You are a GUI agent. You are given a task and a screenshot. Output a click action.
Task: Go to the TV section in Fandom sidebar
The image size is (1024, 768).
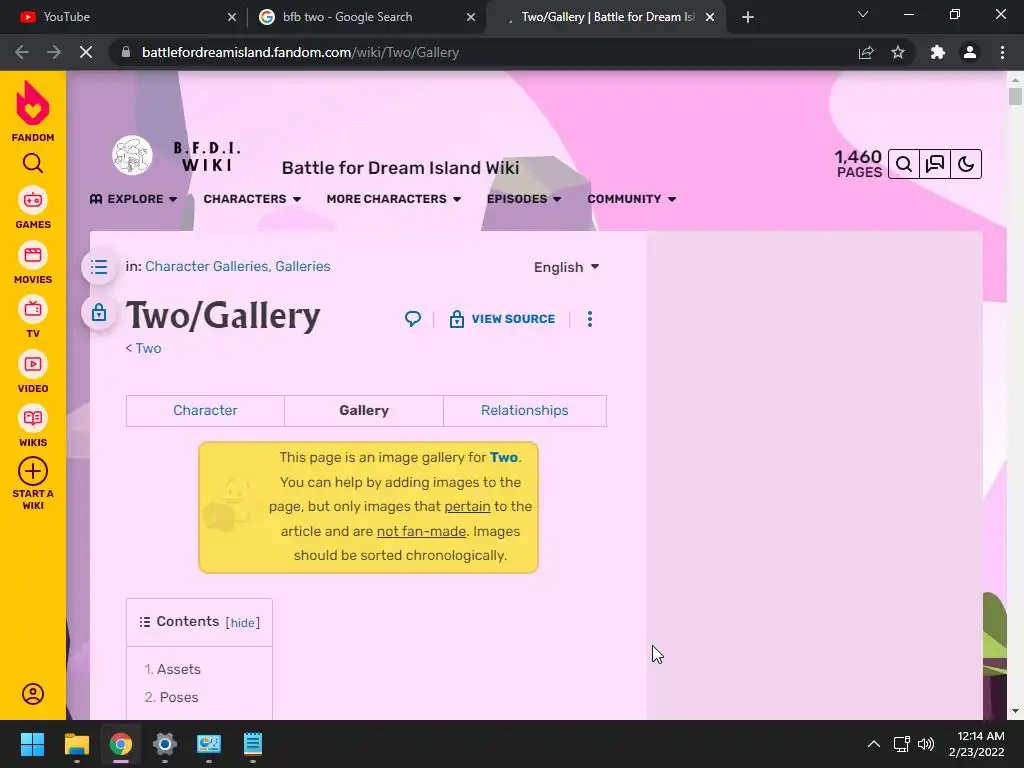[33, 318]
